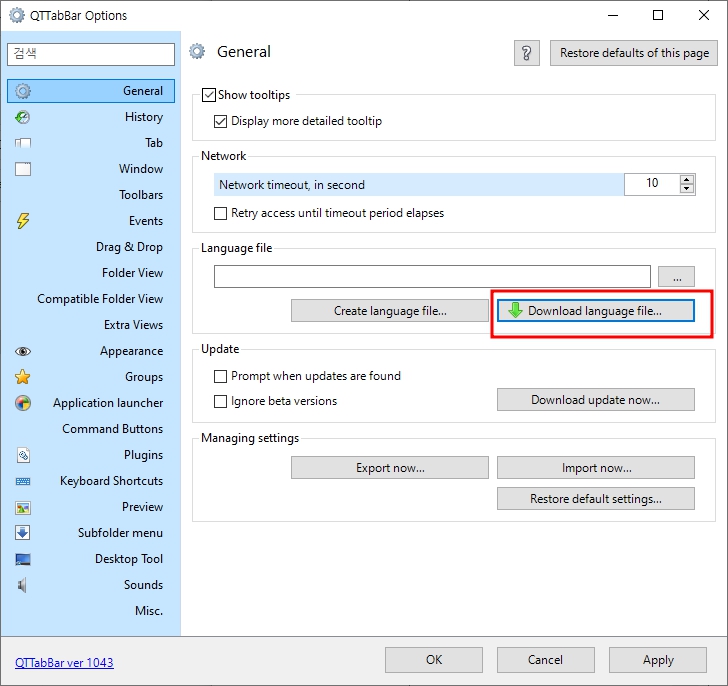Click Export now button

[x=390, y=467]
